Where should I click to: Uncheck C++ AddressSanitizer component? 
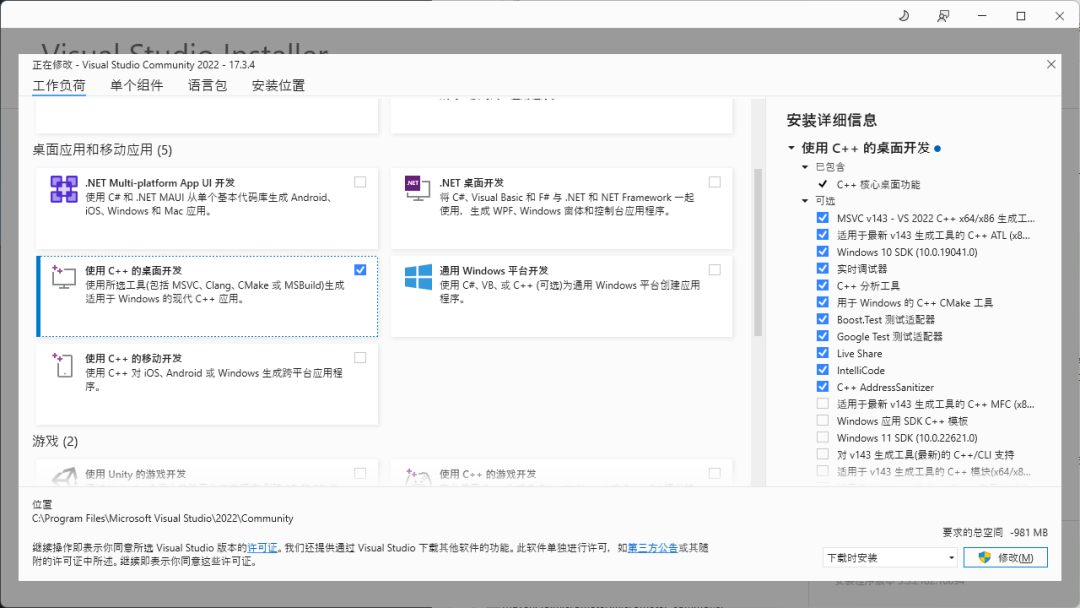(x=822, y=386)
